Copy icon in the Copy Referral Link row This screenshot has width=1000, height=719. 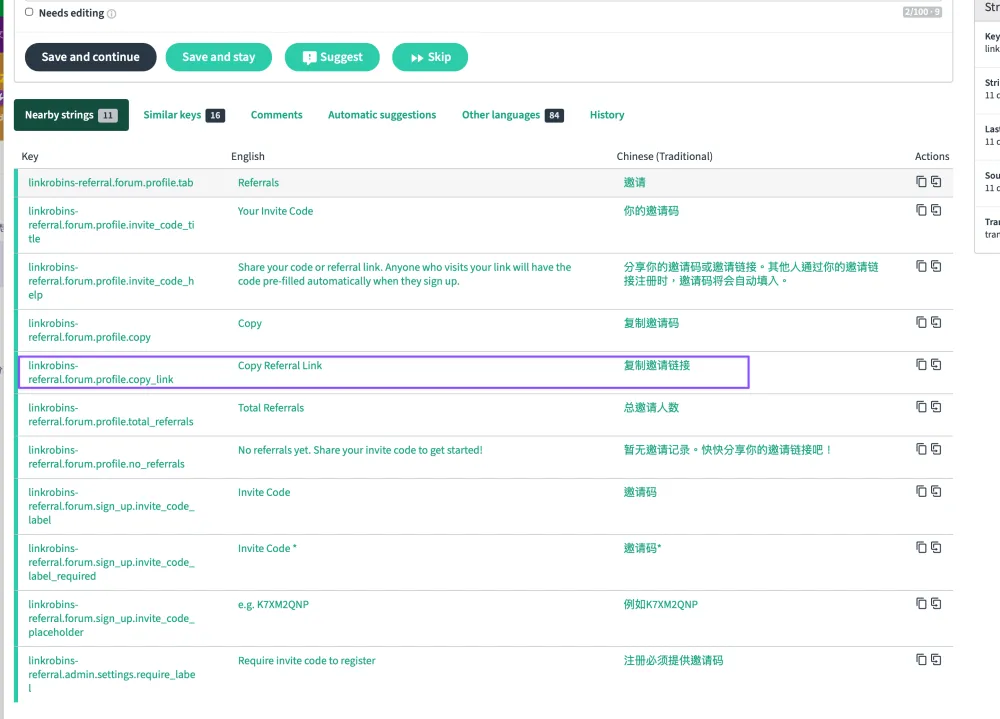point(921,364)
